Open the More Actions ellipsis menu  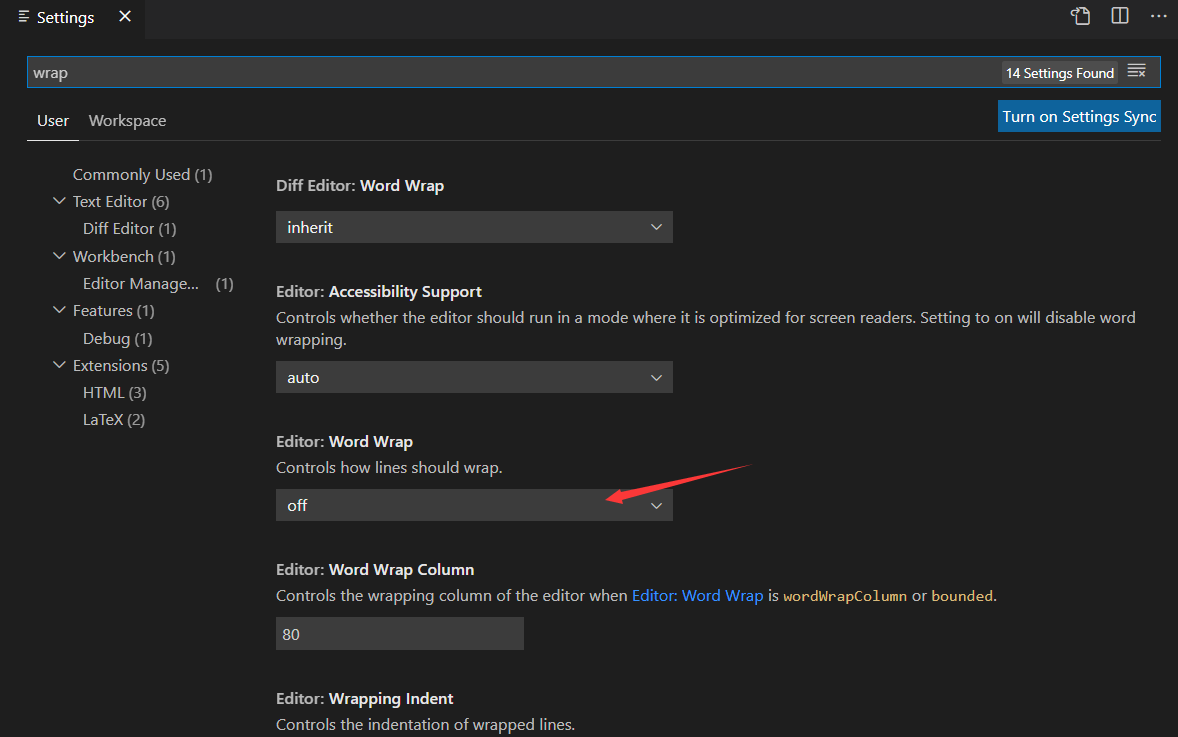pos(1158,16)
